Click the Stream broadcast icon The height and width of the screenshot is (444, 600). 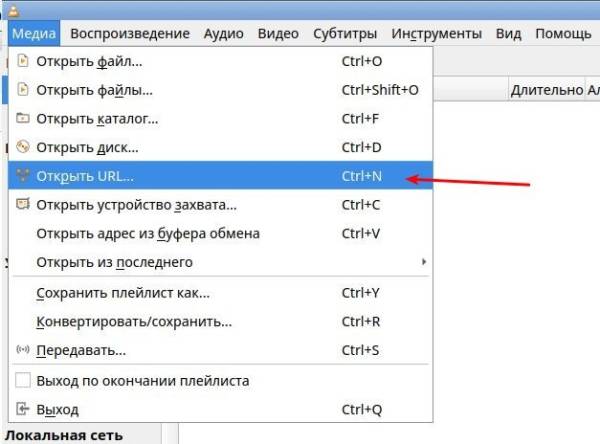pos(23,351)
